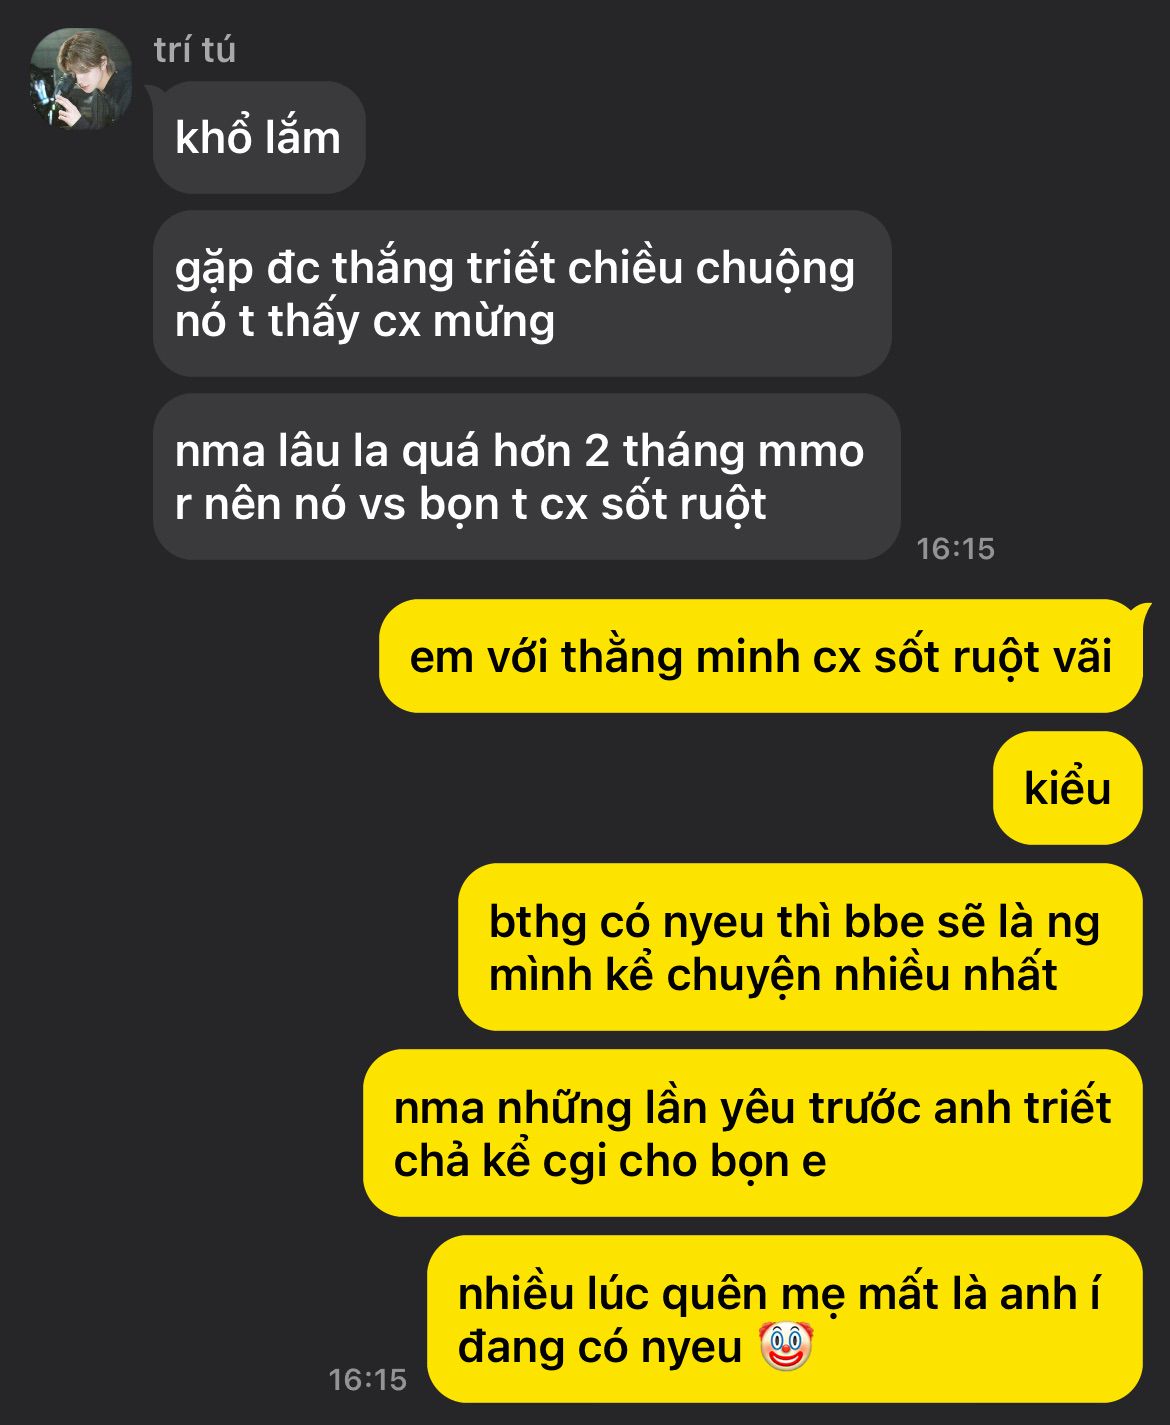Select the "khổ lắm" message bubble

(259, 138)
